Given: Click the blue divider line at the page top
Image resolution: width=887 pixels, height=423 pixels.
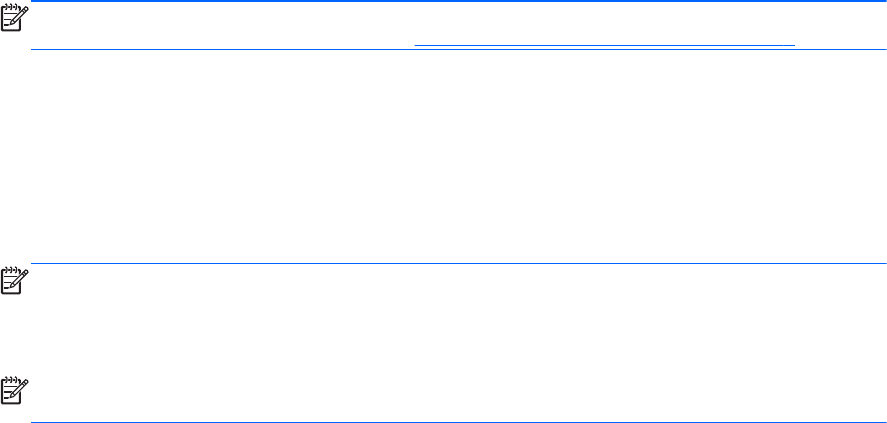Looking at the screenshot, I should pyautogui.click(x=443, y=2).
